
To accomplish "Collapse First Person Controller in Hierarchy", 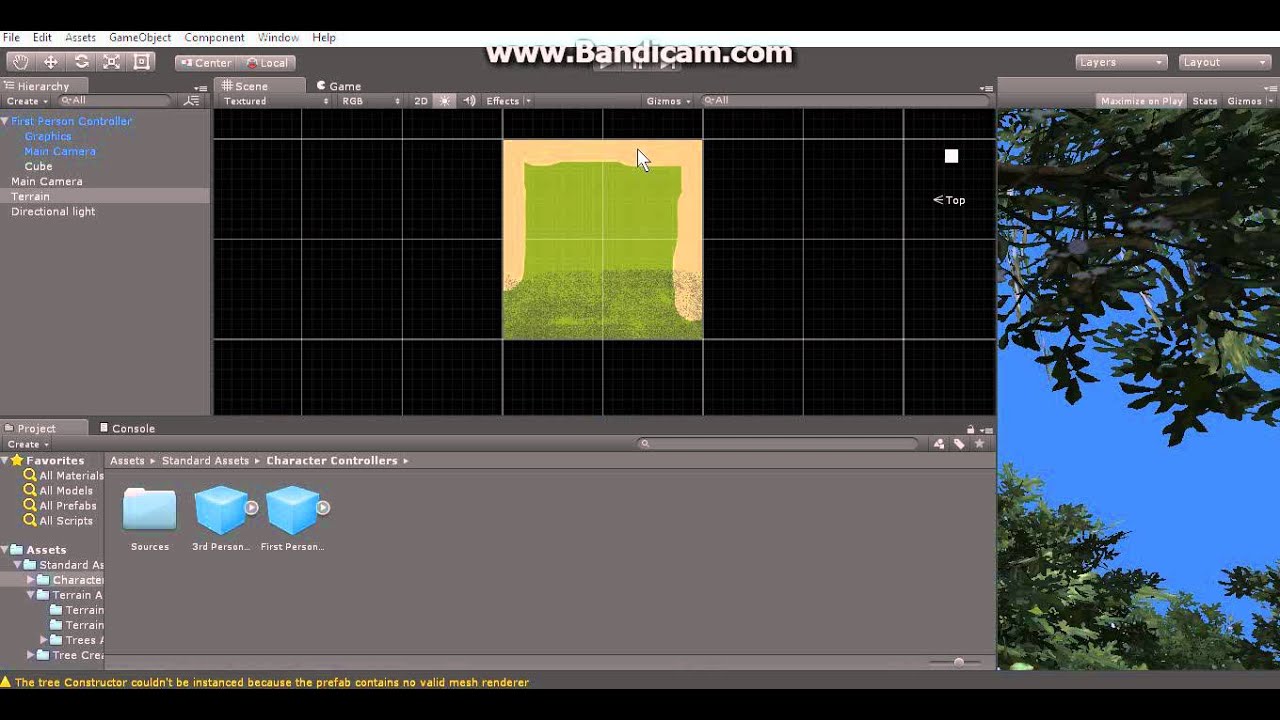I will (x=5, y=121).
